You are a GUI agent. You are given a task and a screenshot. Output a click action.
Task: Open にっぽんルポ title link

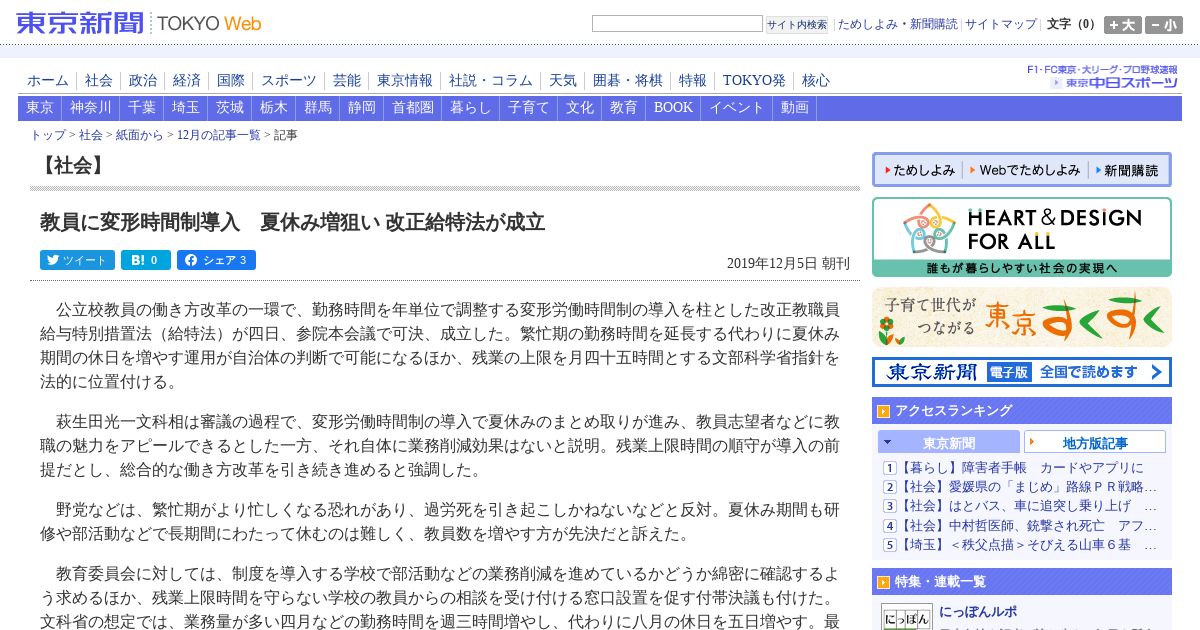[979, 611]
